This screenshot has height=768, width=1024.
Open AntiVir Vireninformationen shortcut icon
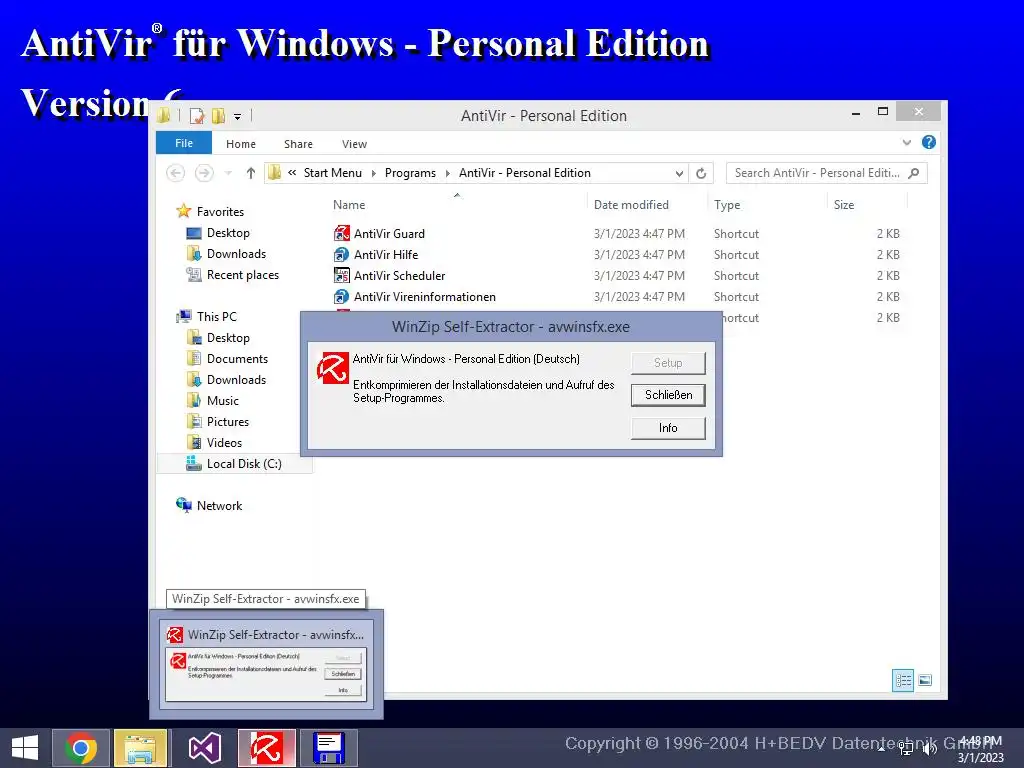point(342,296)
